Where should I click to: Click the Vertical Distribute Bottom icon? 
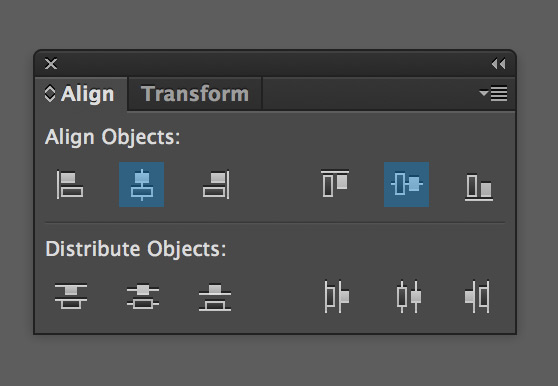(215, 297)
